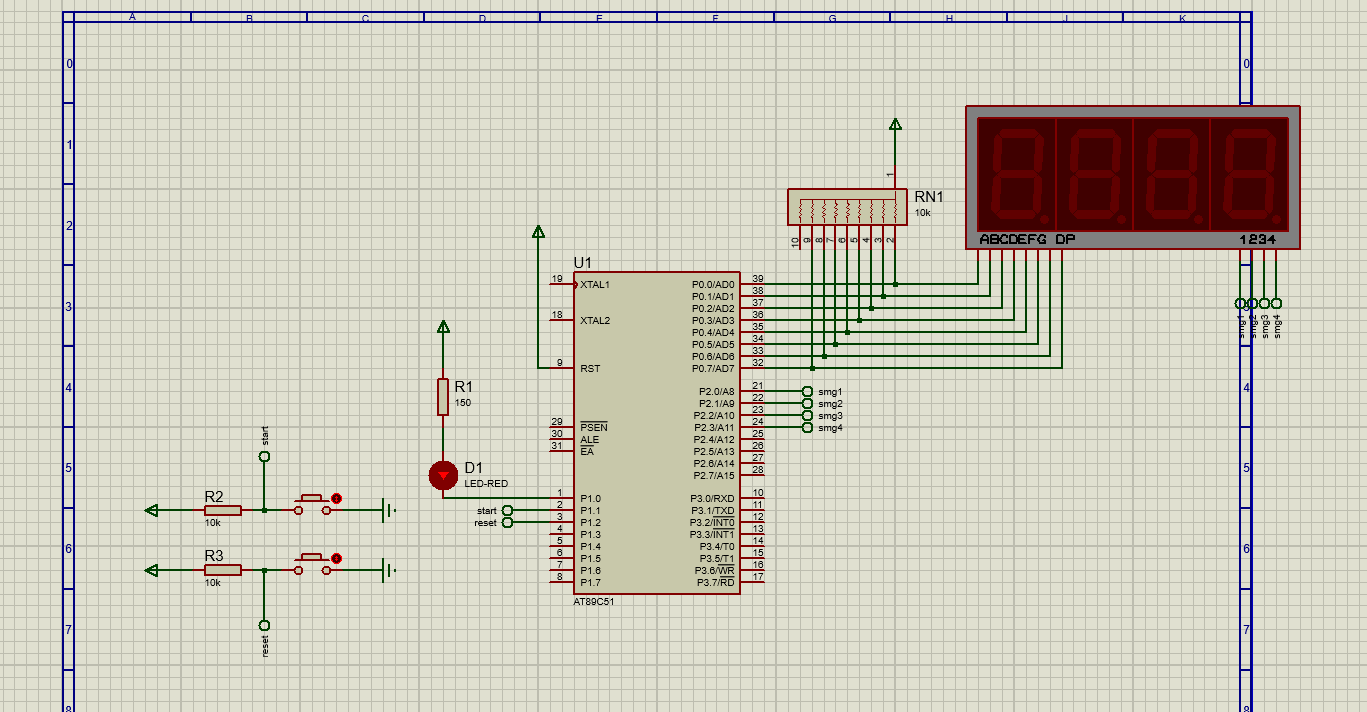Click the push button switch wired to R3
1367x712 pixels.
tap(313, 565)
